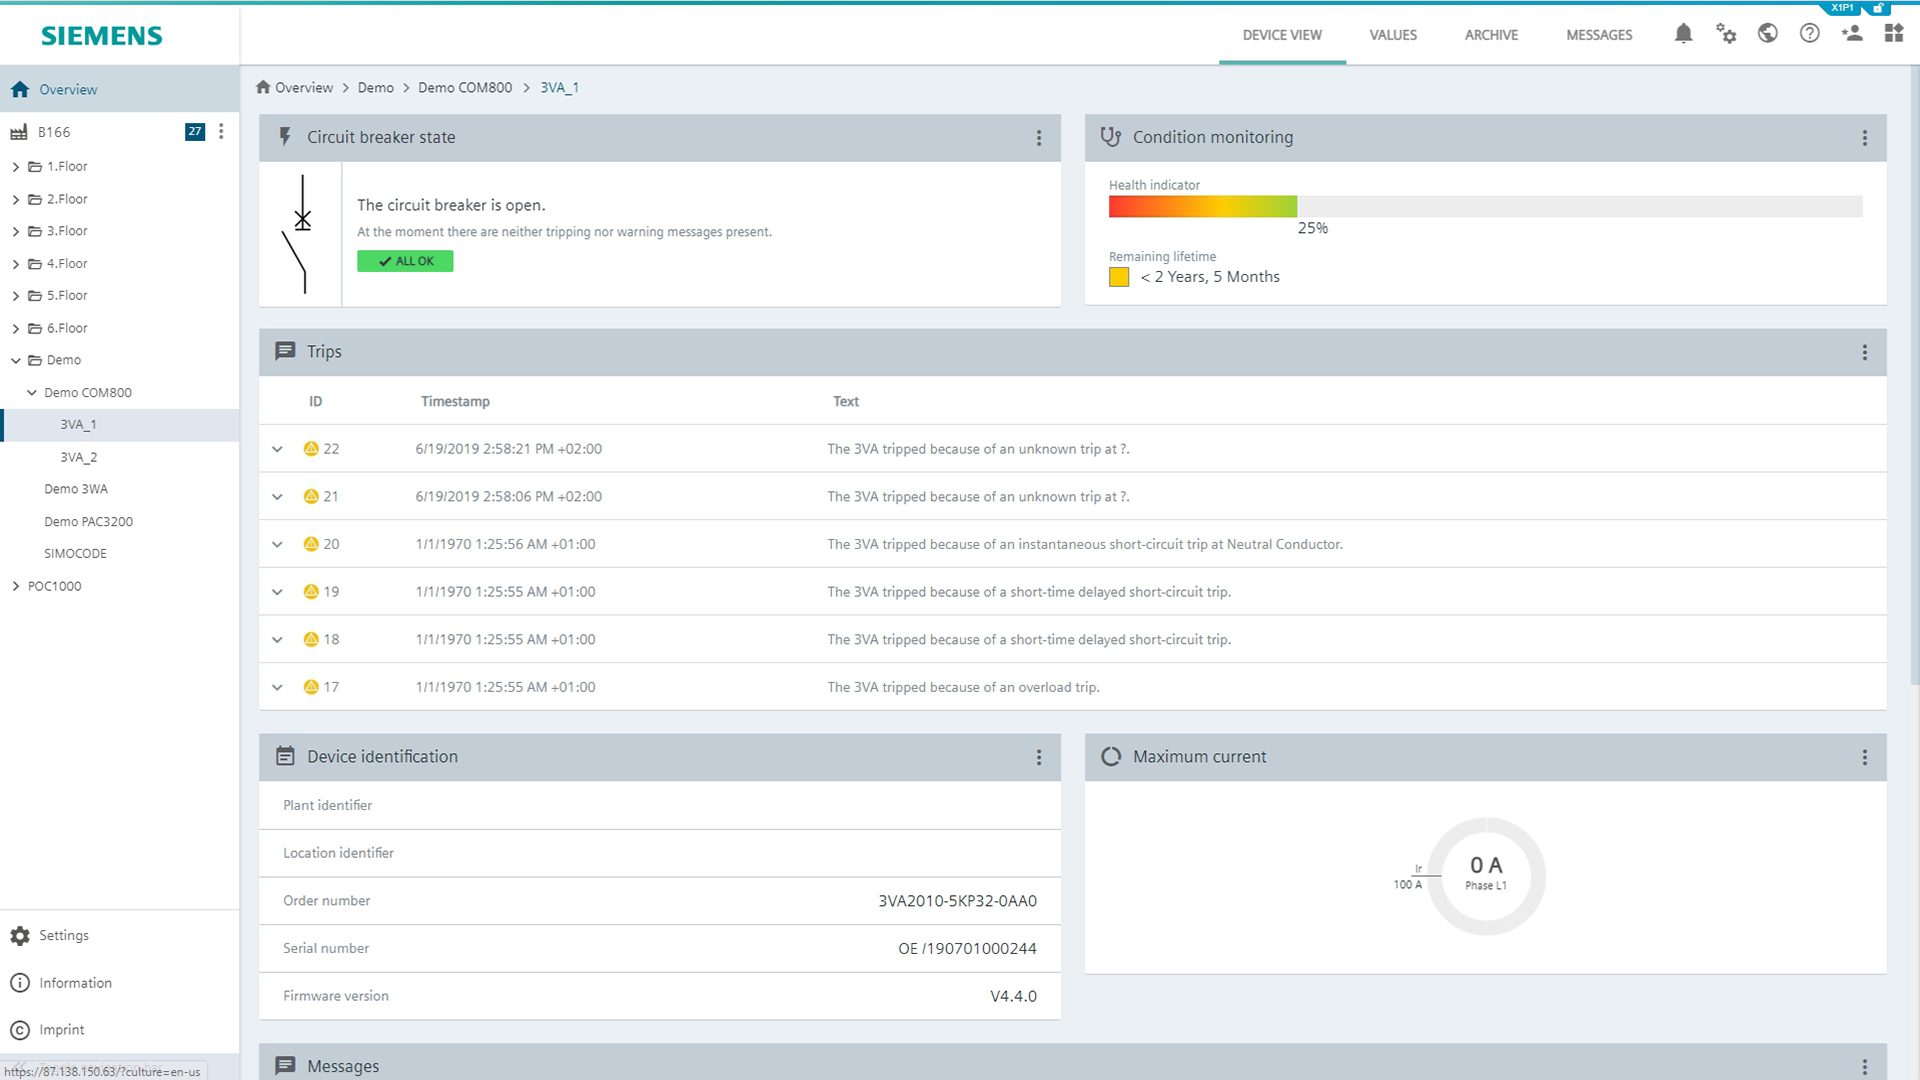This screenshot has width=1920, height=1080.
Task: Expand the POC1000 tree node
Action: click(15, 586)
